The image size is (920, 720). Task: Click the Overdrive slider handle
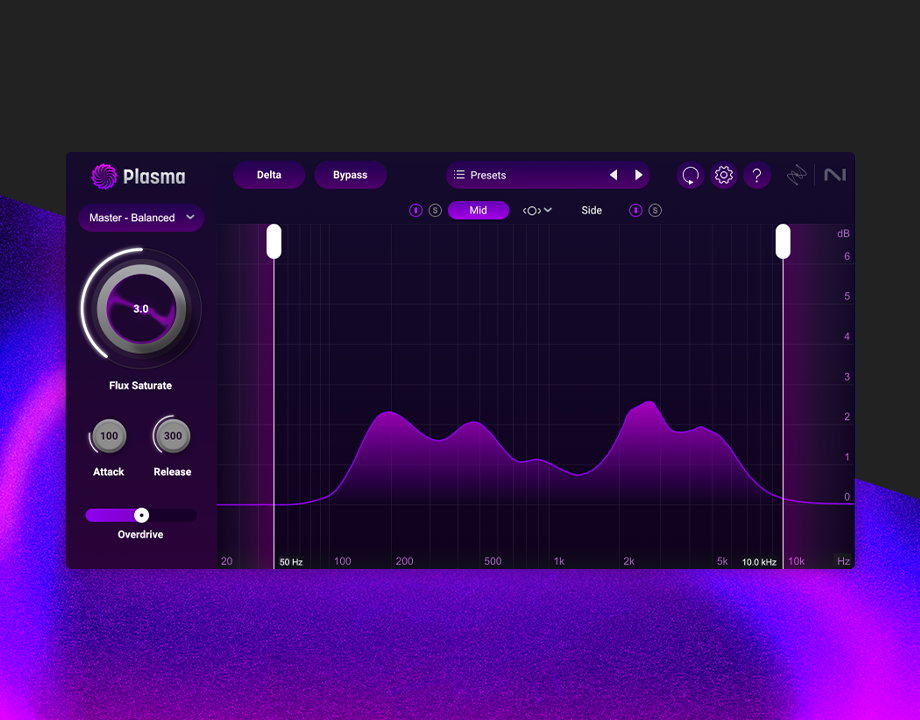pyautogui.click(x=142, y=515)
